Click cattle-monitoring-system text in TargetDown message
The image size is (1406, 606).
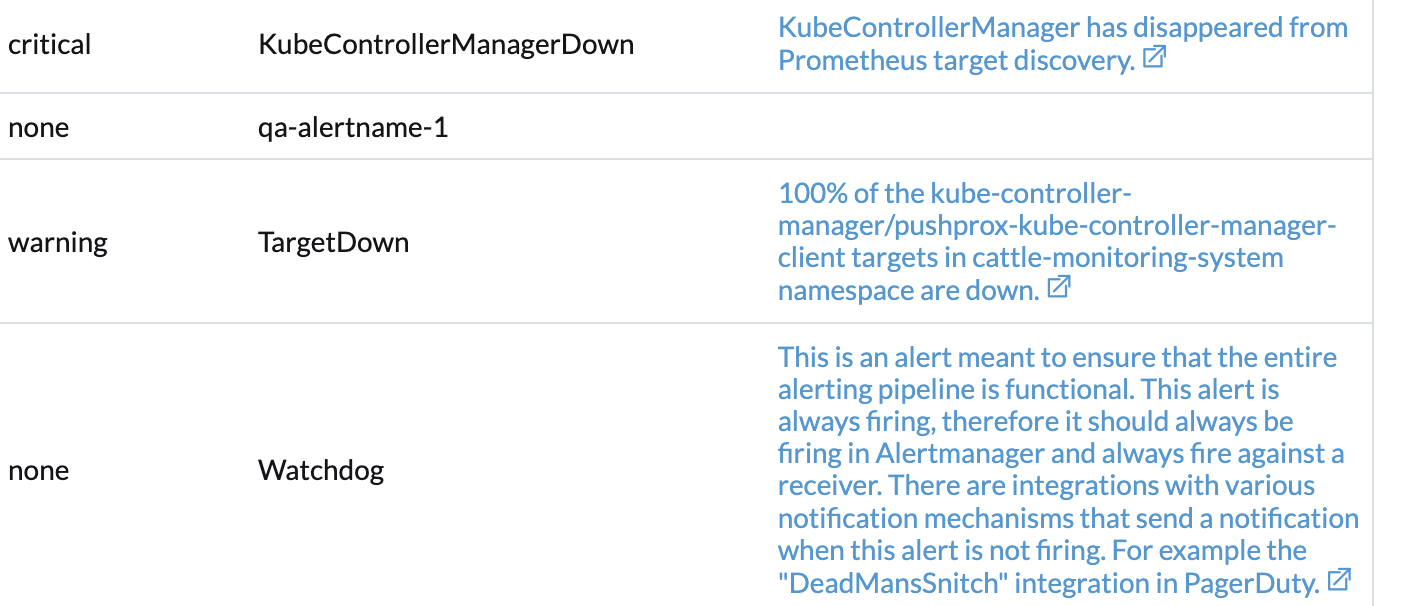click(1129, 256)
